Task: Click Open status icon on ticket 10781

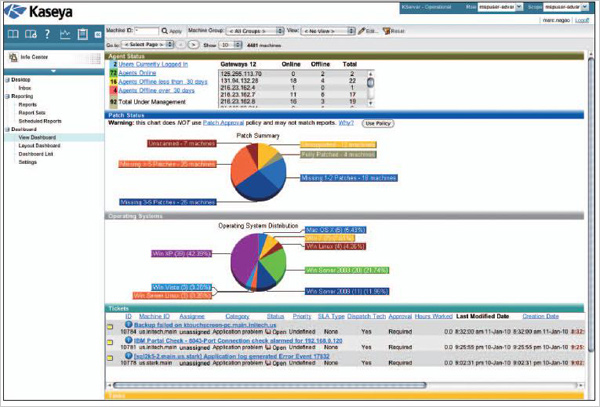Action: [x=268, y=347]
